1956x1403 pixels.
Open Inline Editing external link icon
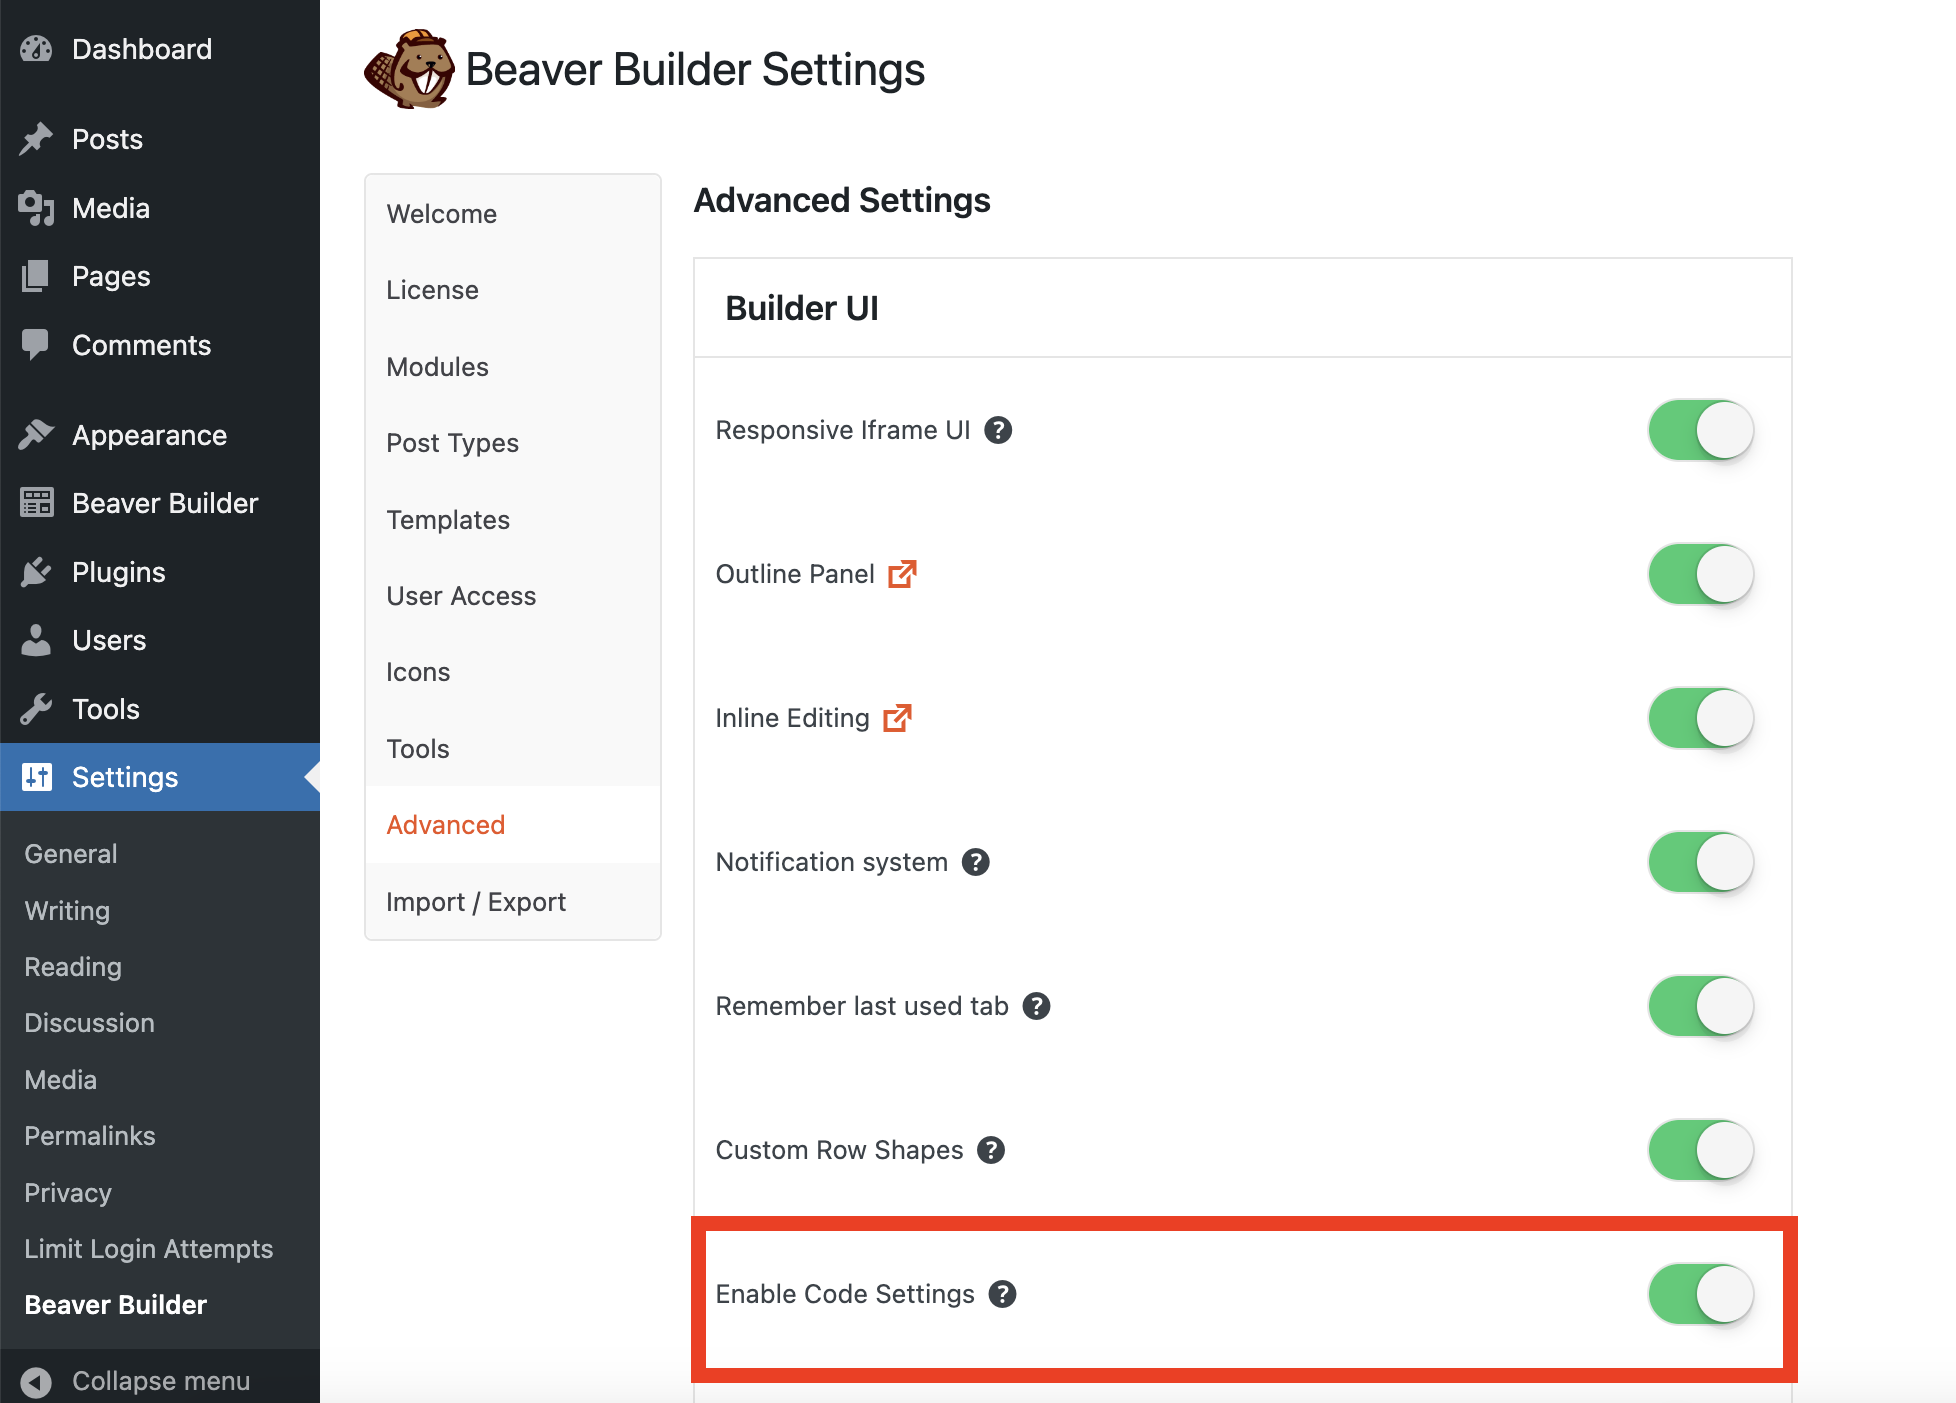click(x=897, y=718)
